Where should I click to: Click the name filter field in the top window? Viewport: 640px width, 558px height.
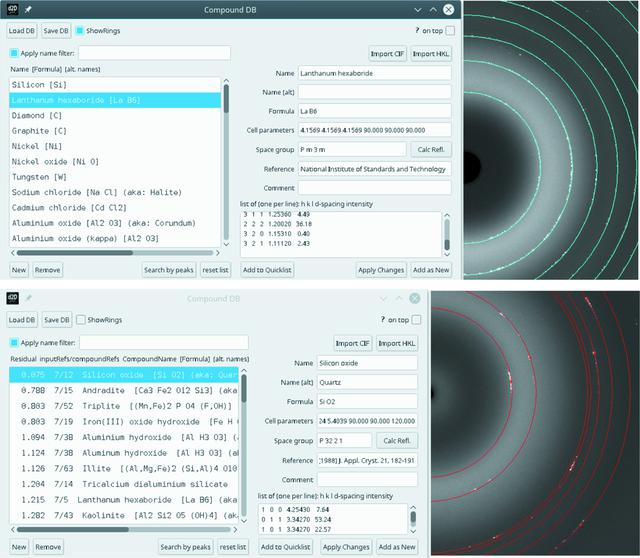pyautogui.click(x=154, y=53)
